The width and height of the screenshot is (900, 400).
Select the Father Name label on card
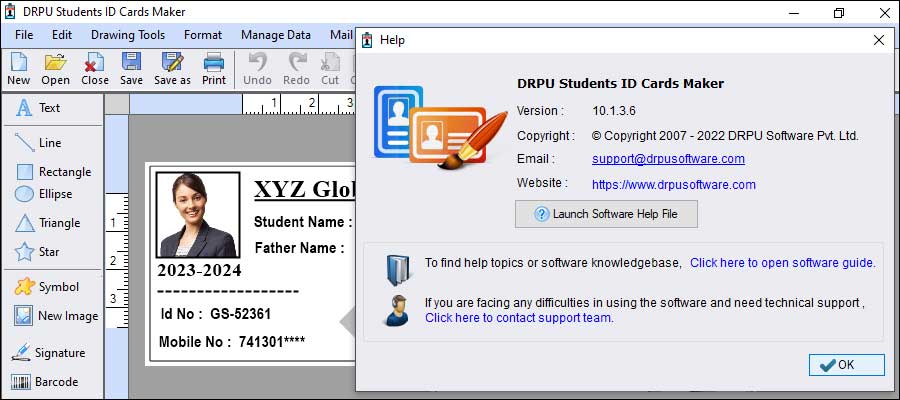coord(299,248)
